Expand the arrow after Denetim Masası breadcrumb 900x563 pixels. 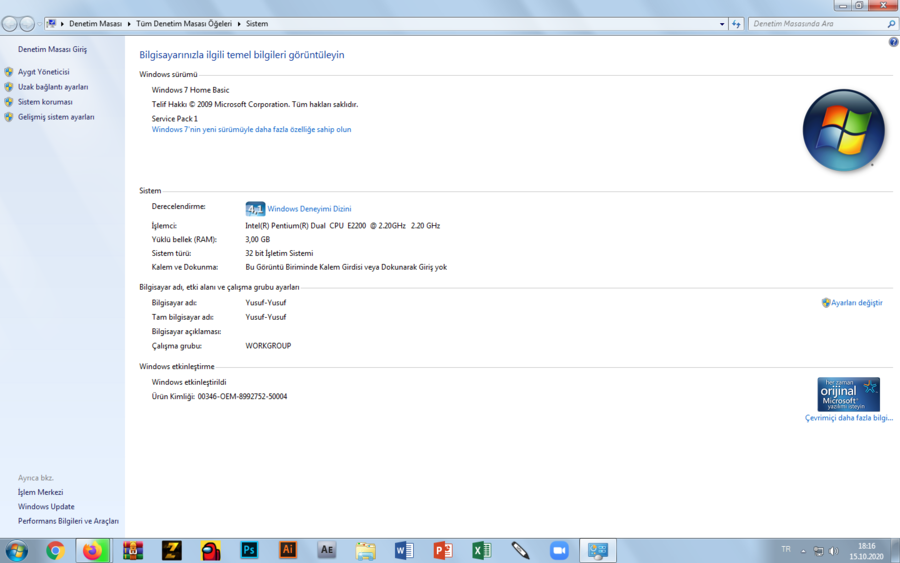click(x=129, y=24)
